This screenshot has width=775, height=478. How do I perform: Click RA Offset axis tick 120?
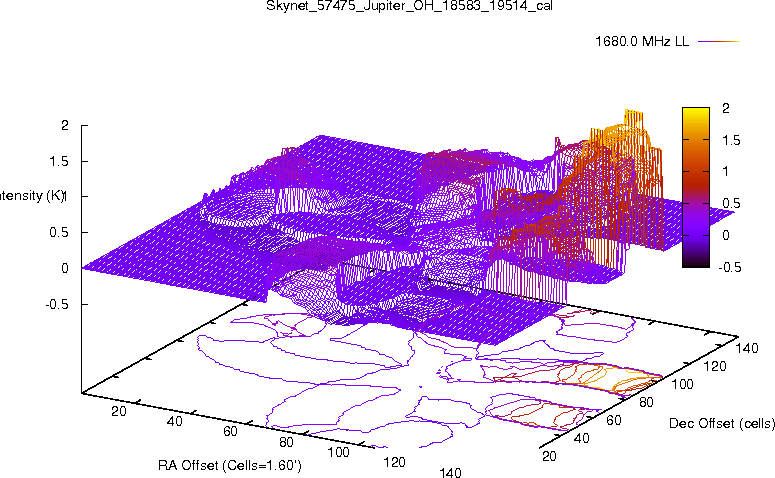(x=394, y=463)
